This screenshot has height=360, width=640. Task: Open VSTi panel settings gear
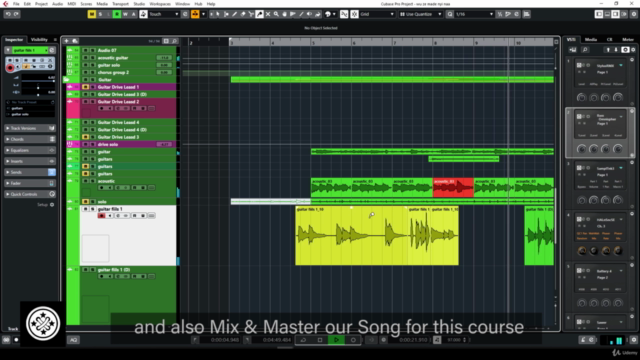(633, 50)
